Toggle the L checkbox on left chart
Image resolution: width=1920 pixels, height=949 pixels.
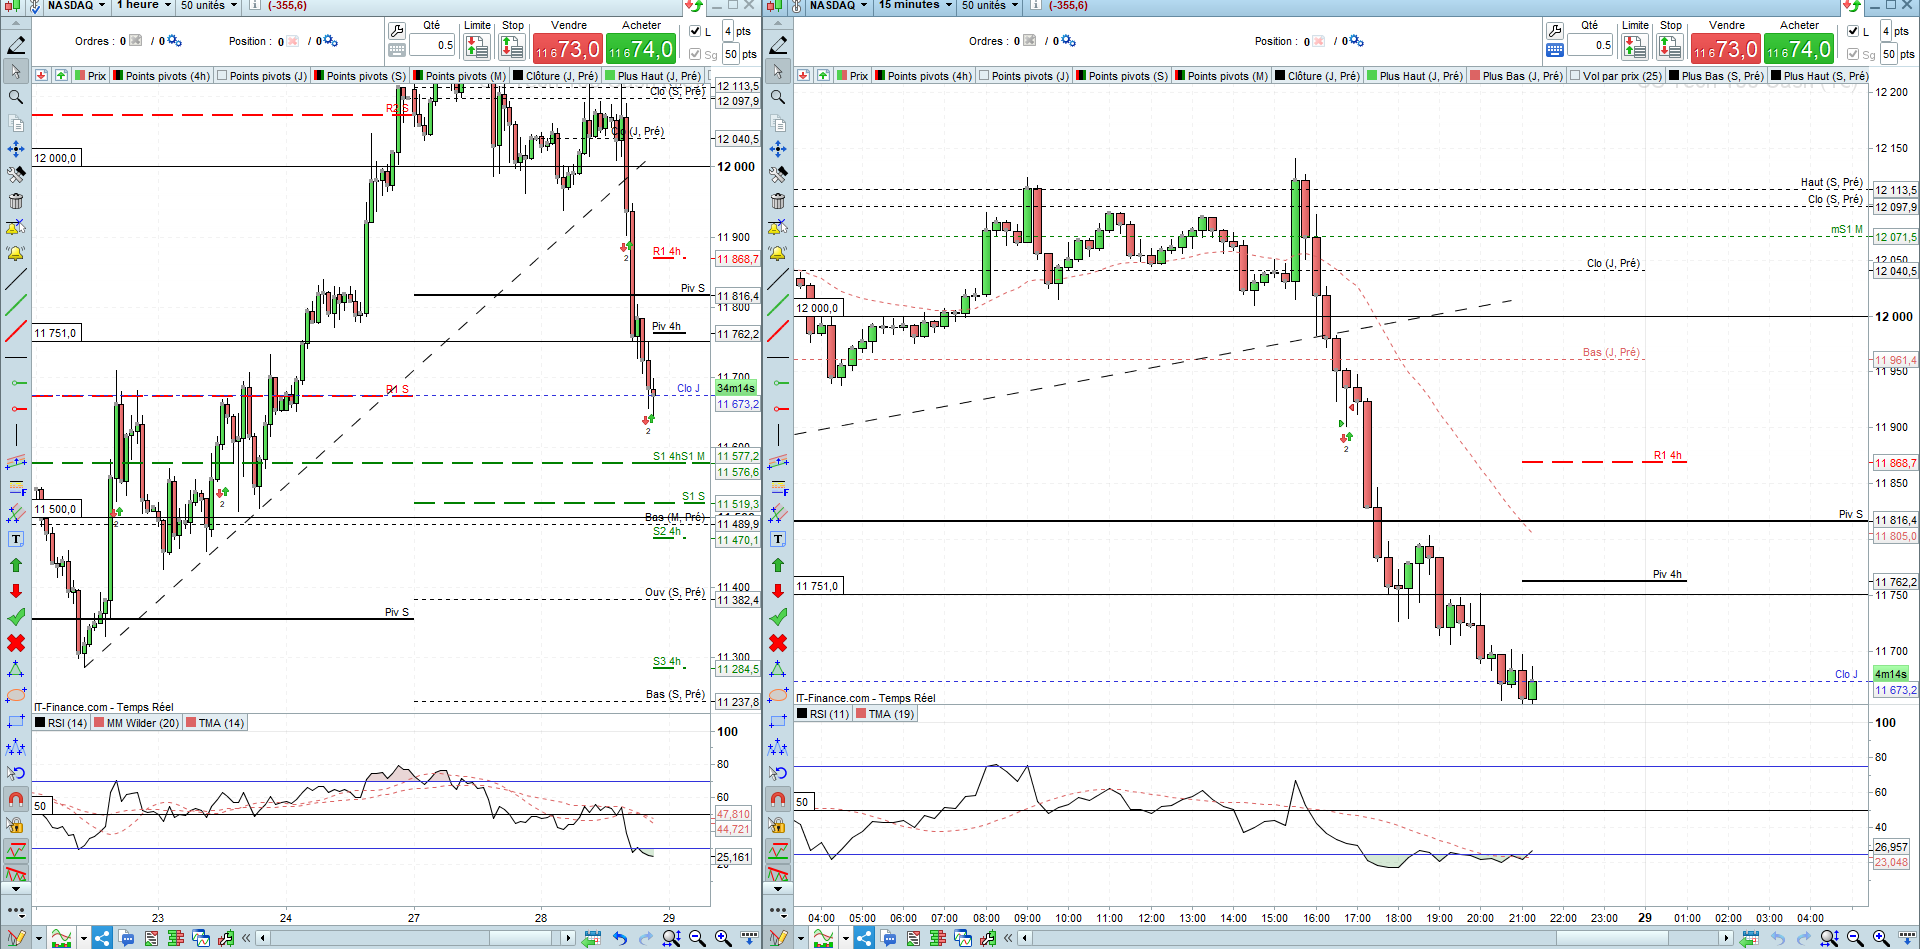(x=696, y=31)
